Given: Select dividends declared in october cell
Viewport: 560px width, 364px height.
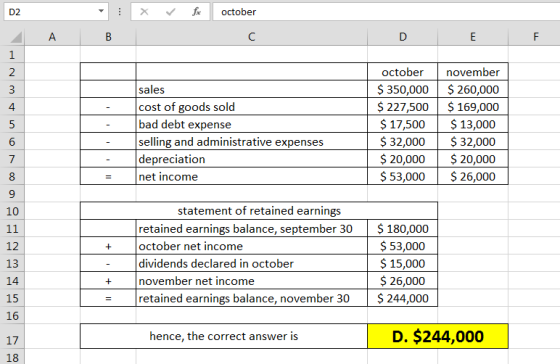Looking at the screenshot, I should [x=251, y=264].
